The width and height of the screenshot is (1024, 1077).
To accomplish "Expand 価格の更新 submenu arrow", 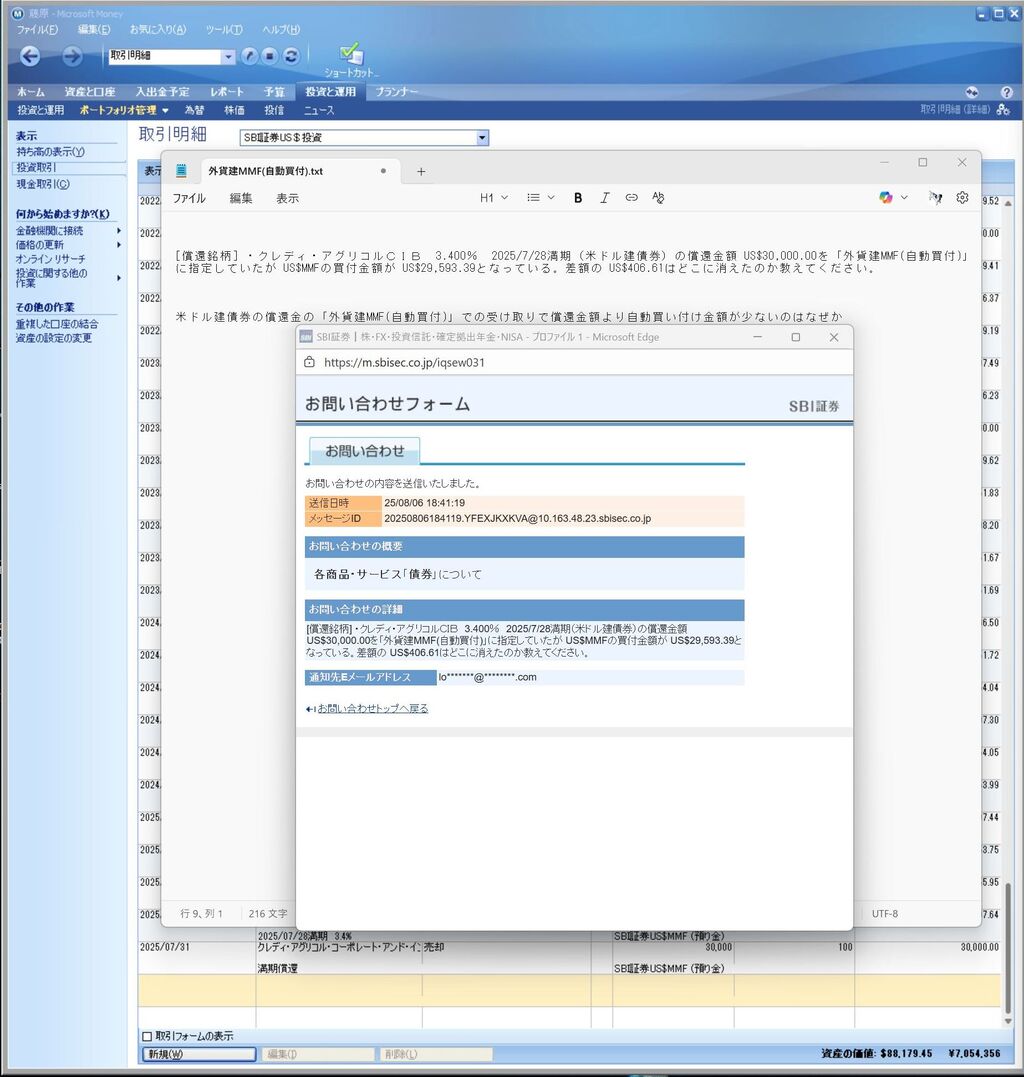I will [x=119, y=245].
